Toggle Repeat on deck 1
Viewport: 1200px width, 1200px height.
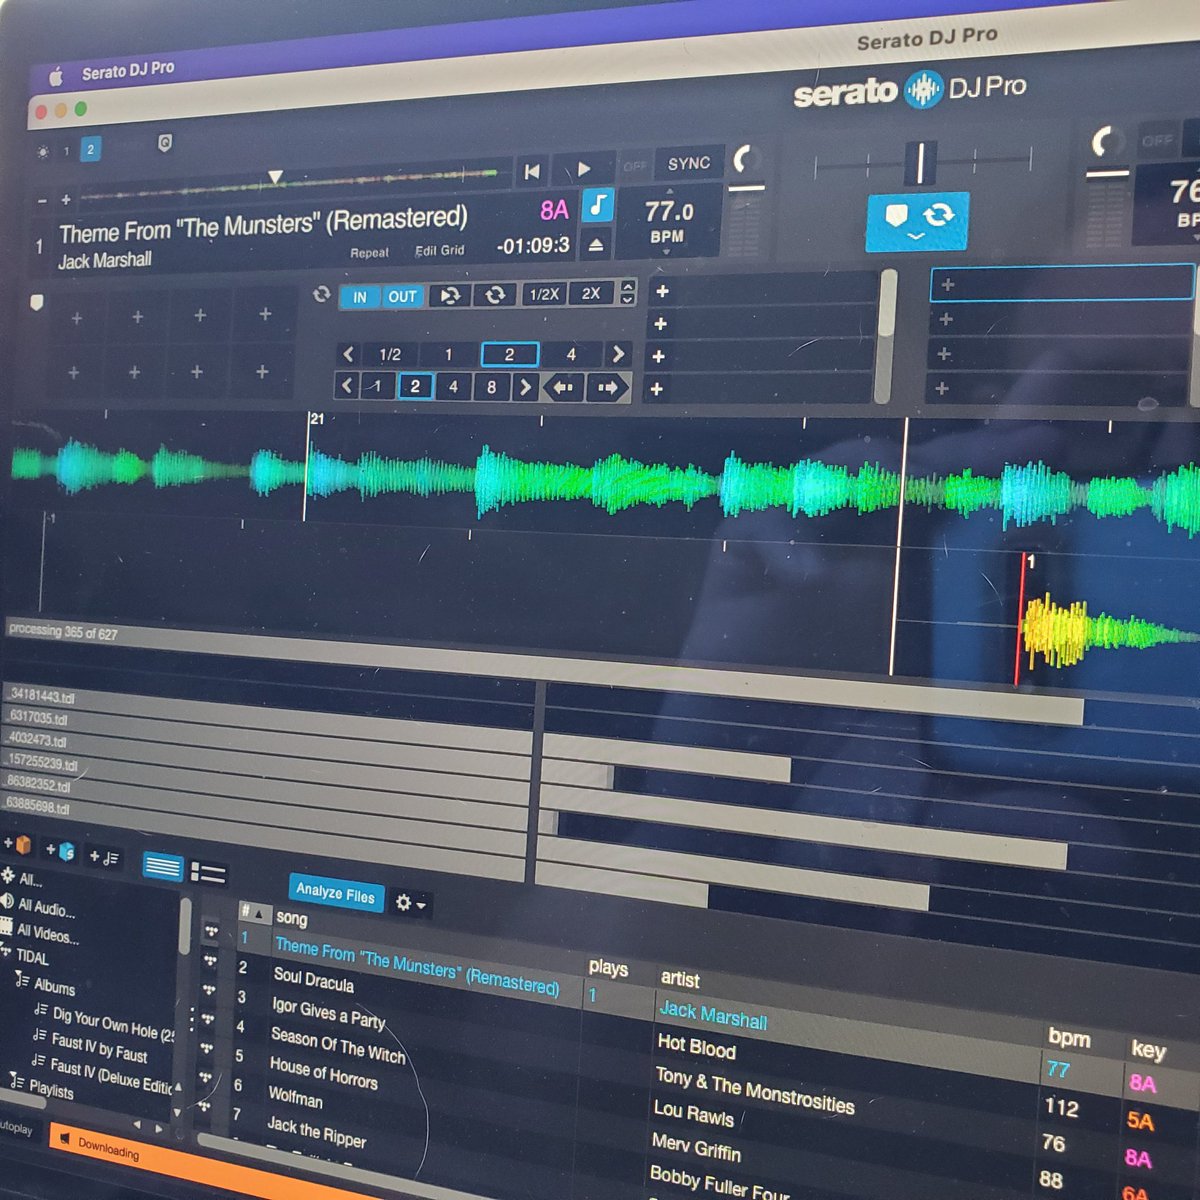click(369, 253)
